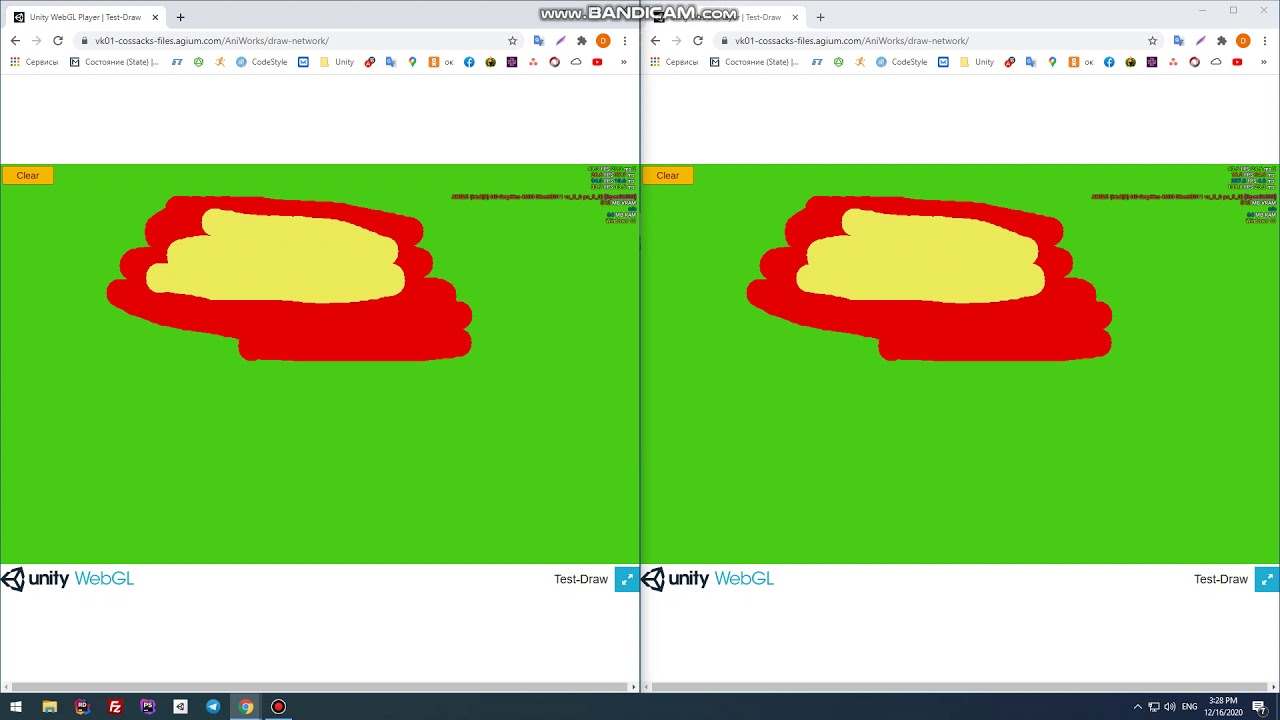The image size is (1280, 720).
Task: Reload the page in the right browser
Action: pyautogui.click(x=698, y=41)
